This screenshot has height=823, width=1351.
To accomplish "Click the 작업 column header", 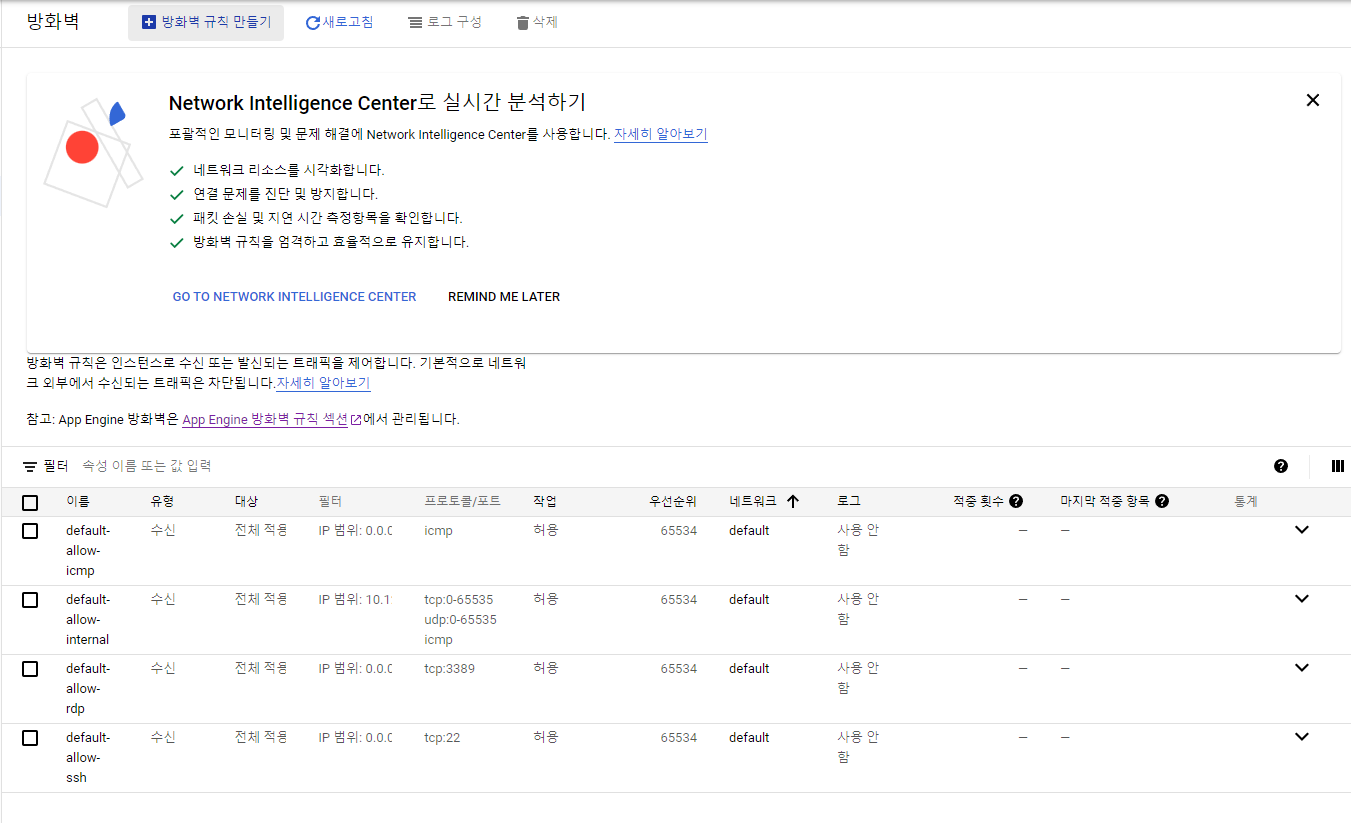I will click(545, 502).
